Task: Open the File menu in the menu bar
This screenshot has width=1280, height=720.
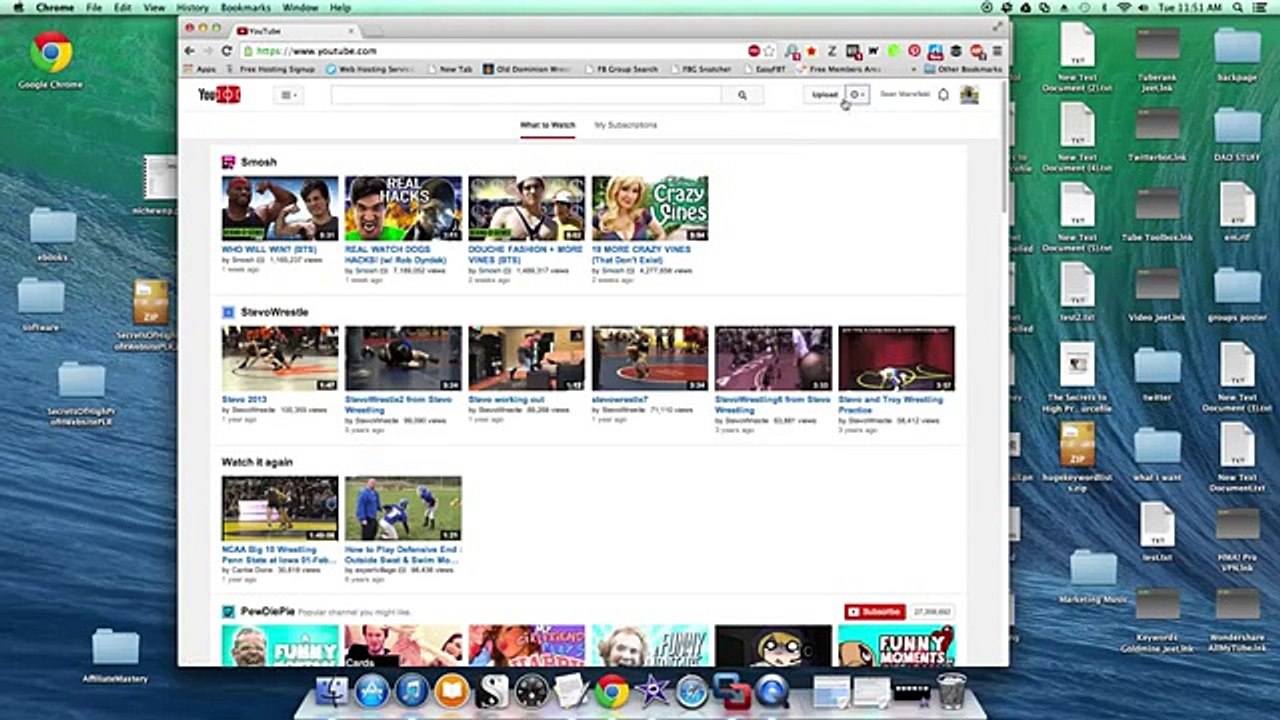Action: tap(94, 8)
